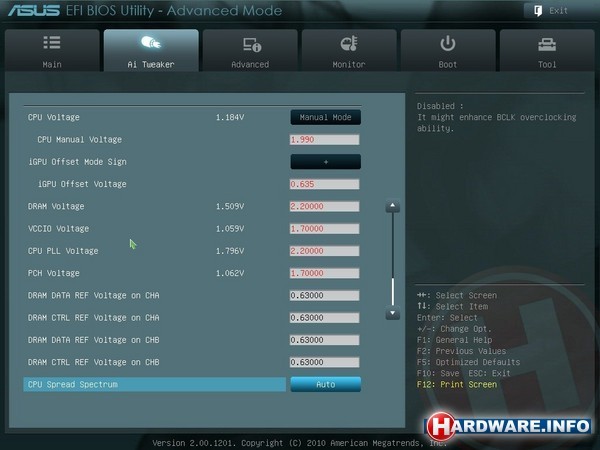The height and width of the screenshot is (450, 600).
Task: Edit DRAM DATA REF Voltage on CHA
Action: click(x=324, y=295)
